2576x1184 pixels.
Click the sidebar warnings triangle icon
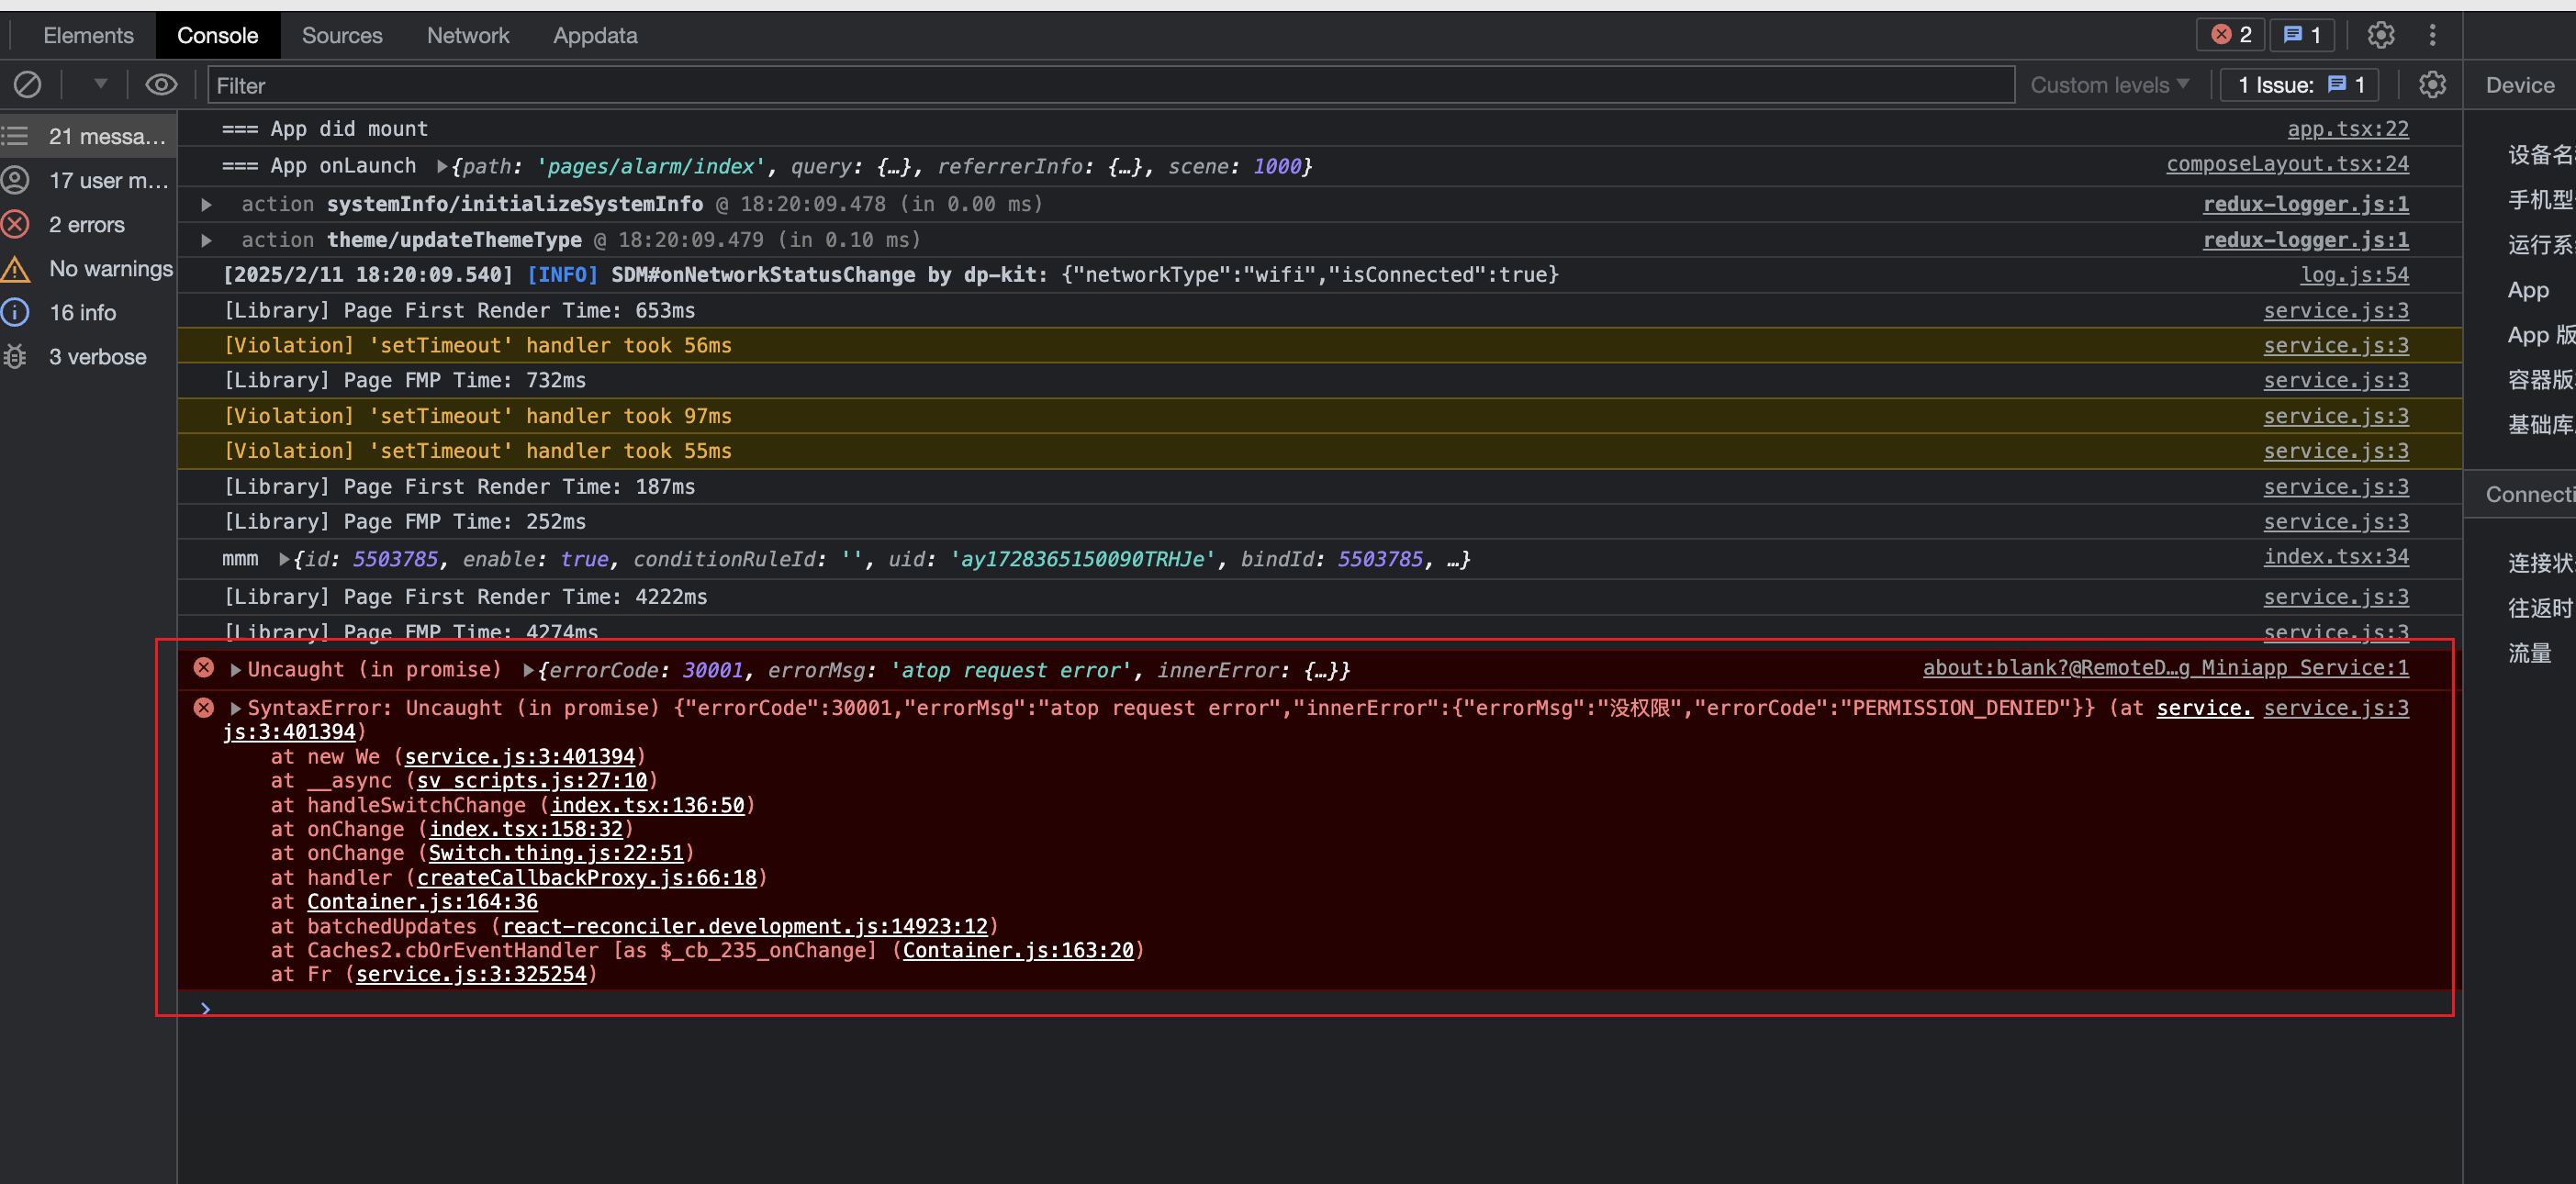(x=15, y=268)
